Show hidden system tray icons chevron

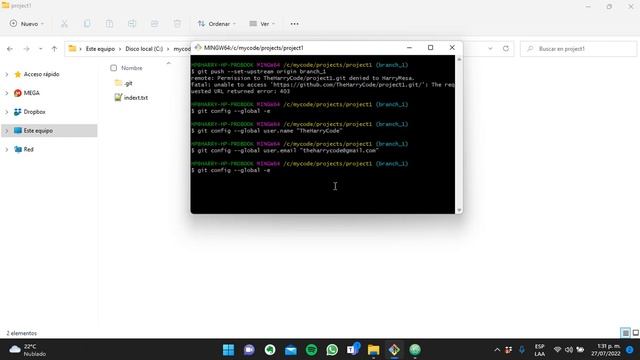pyautogui.click(x=497, y=350)
